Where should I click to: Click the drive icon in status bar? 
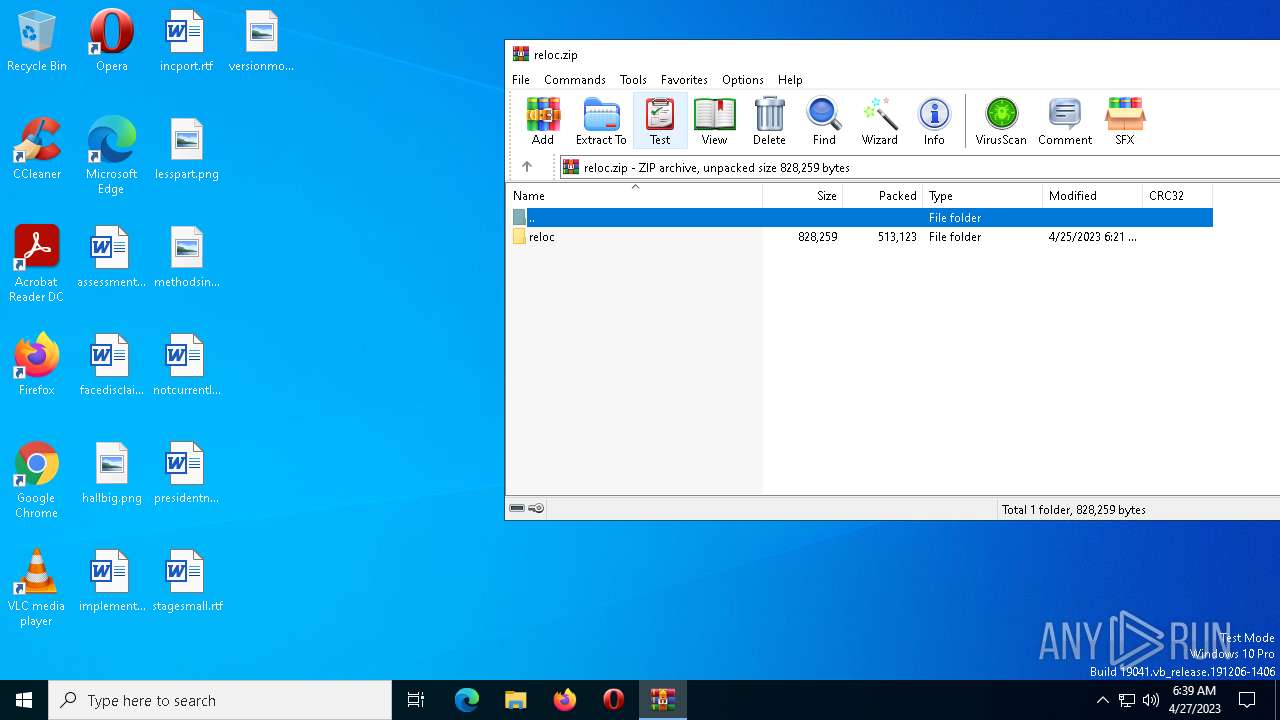[517, 509]
